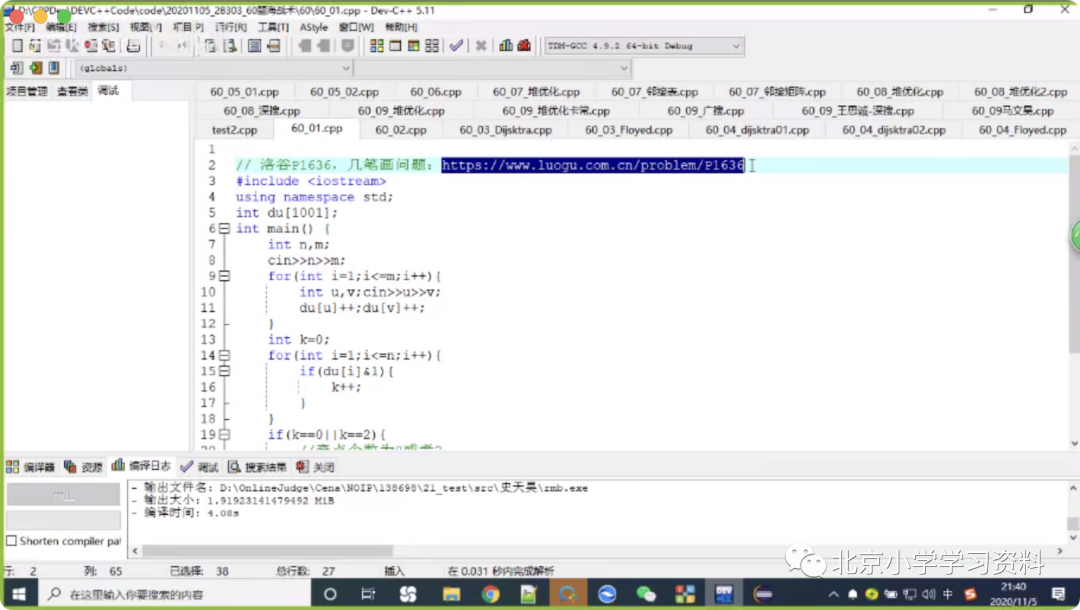The height and width of the screenshot is (610, 1080).
Task: Open File Explorer from the taskbar
Action: point(451,593)
